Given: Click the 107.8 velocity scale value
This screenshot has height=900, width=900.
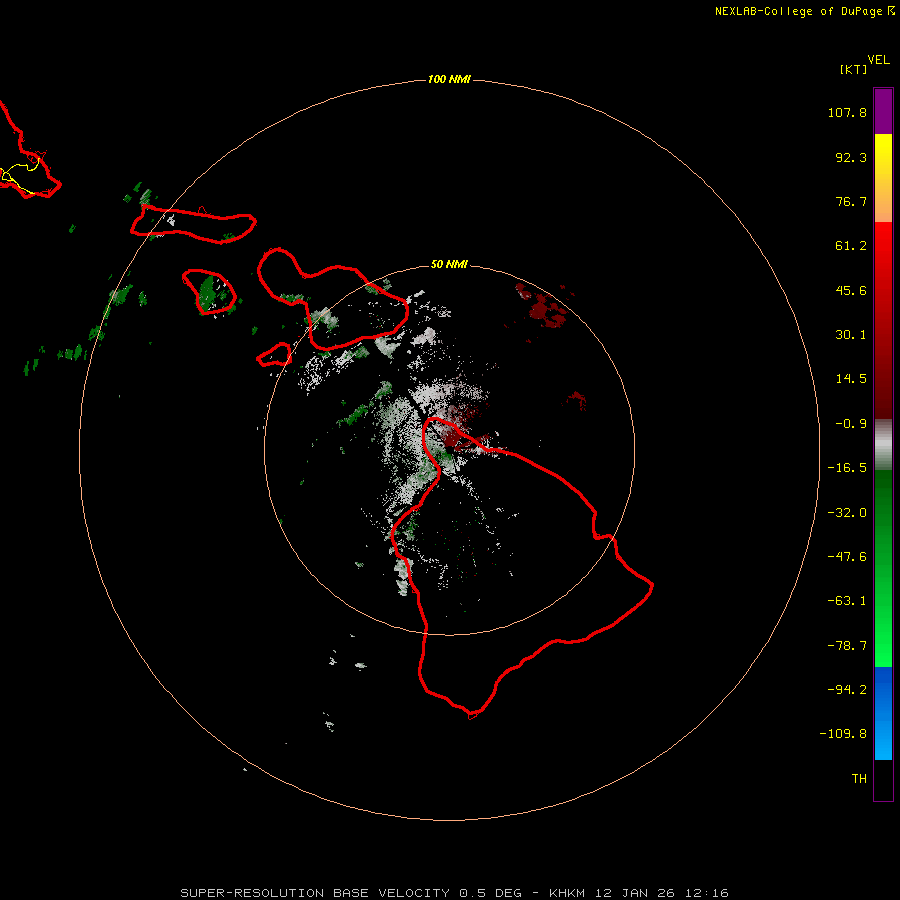Looking at the screenshot, I should pos(847,112).
